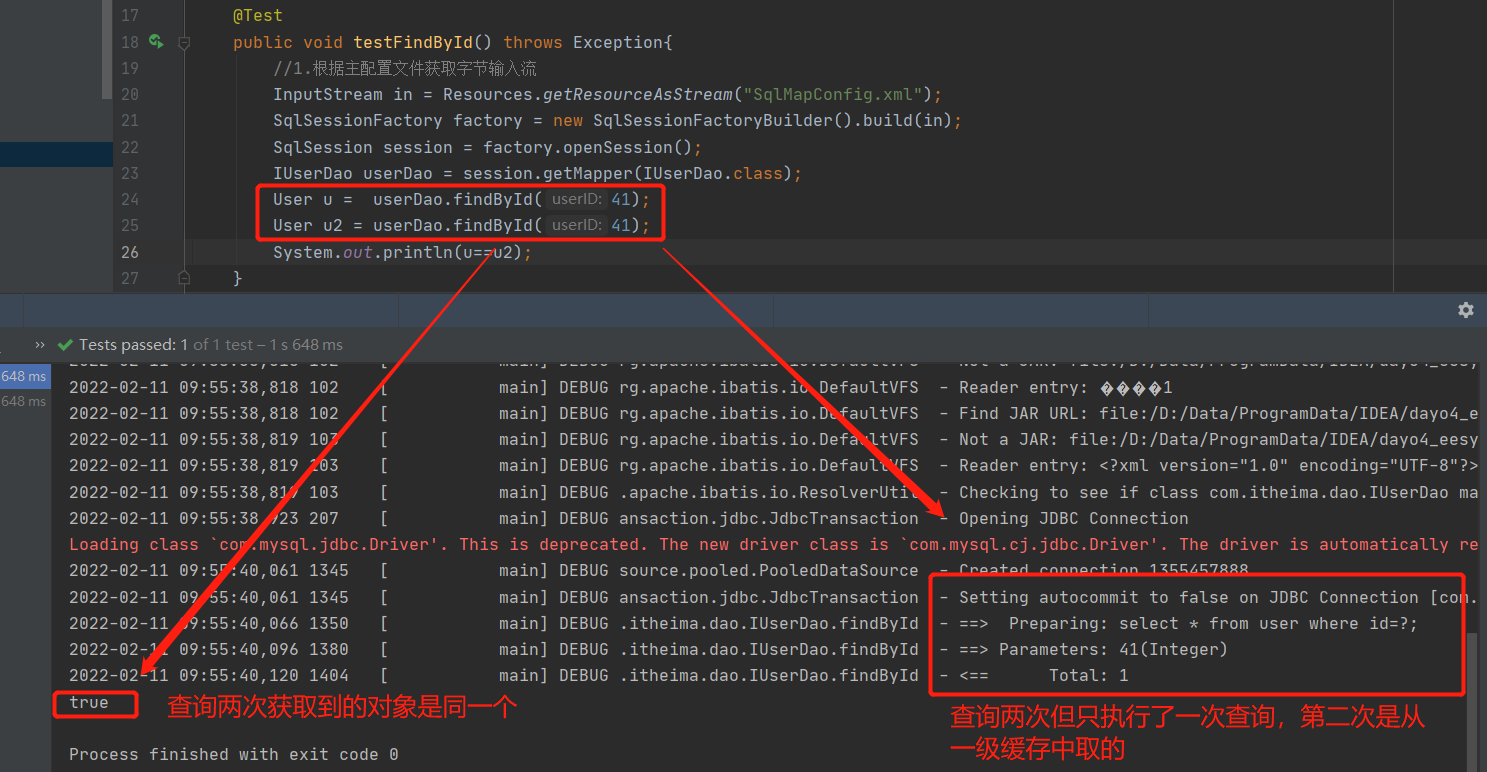Place caret in System.out.println(u==u2) line
The width and height of the screenshot is (1487, 772).
click(402, 252)
